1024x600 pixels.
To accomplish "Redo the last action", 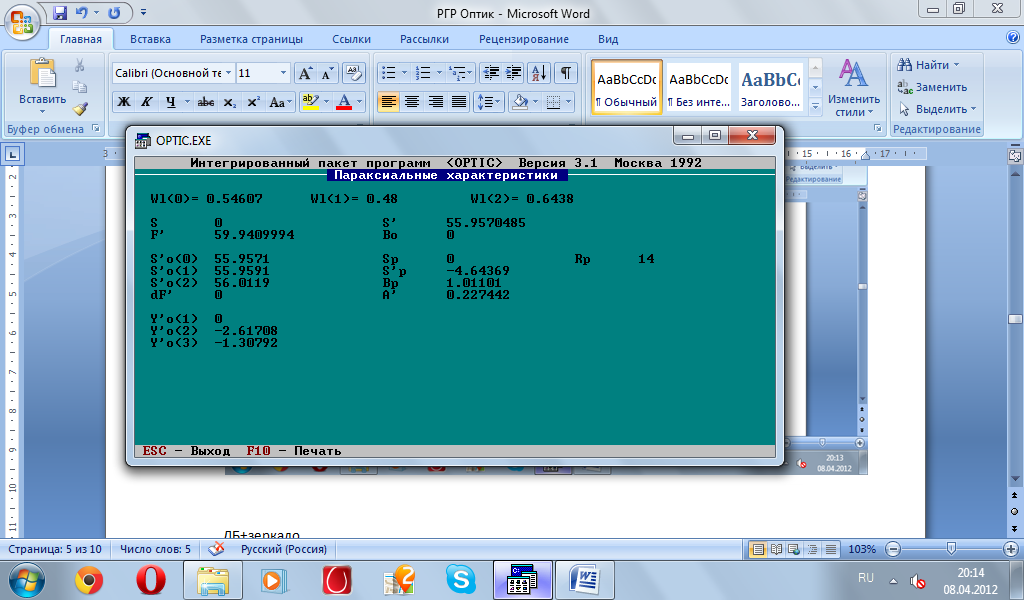I will pos(114,12).
